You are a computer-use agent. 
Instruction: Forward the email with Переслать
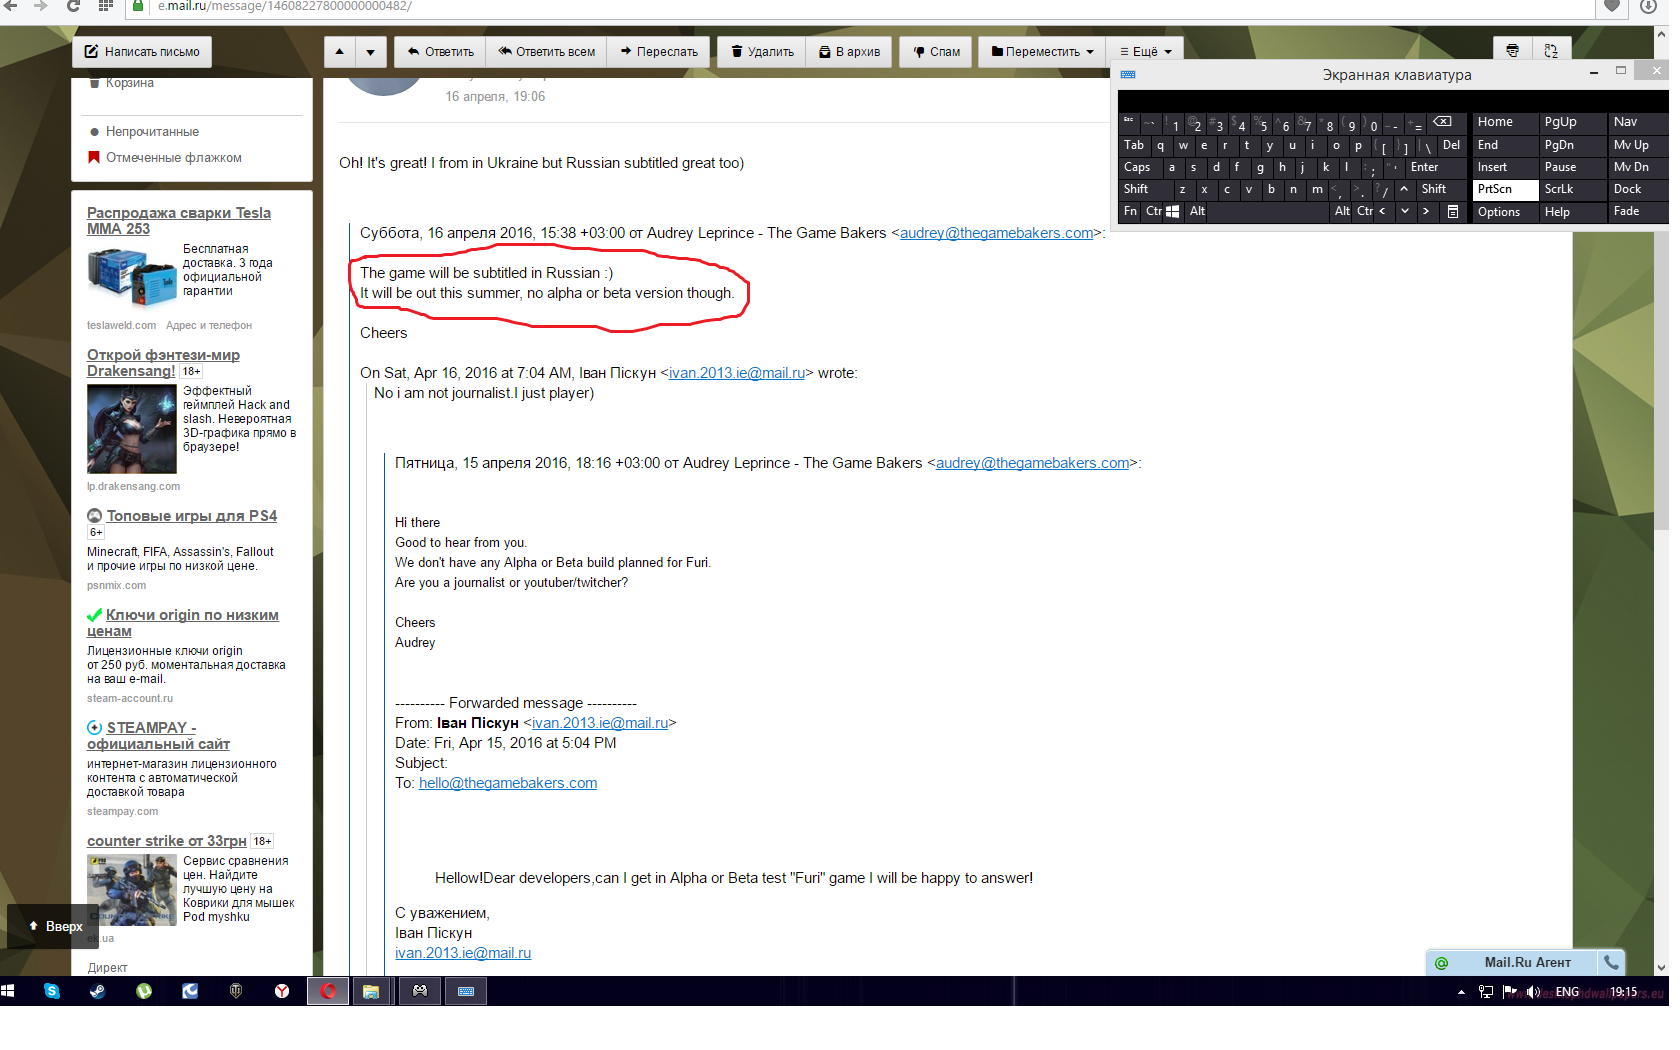tap(659, 52)
